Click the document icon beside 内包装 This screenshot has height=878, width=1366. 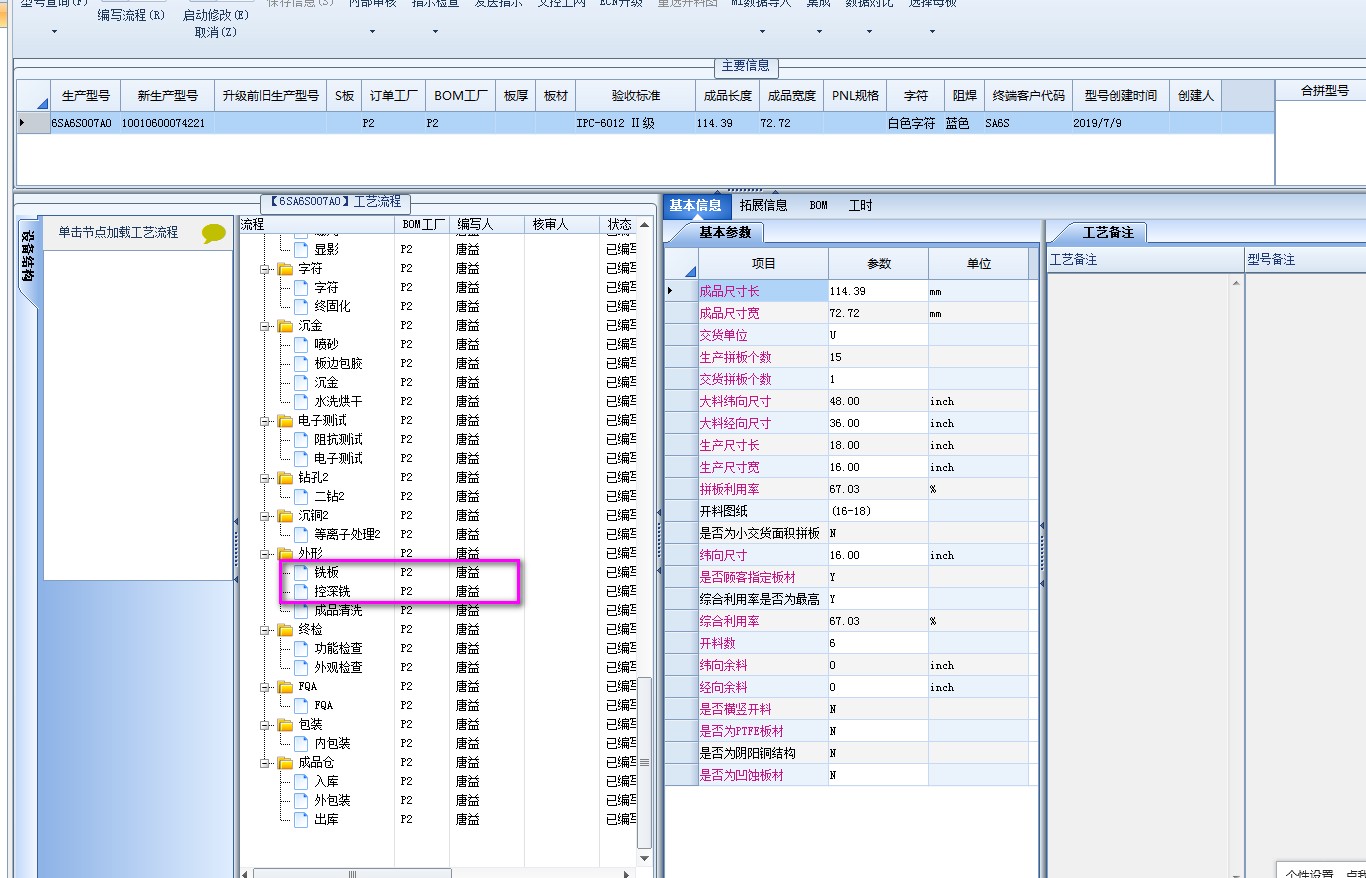coord(302,743)
